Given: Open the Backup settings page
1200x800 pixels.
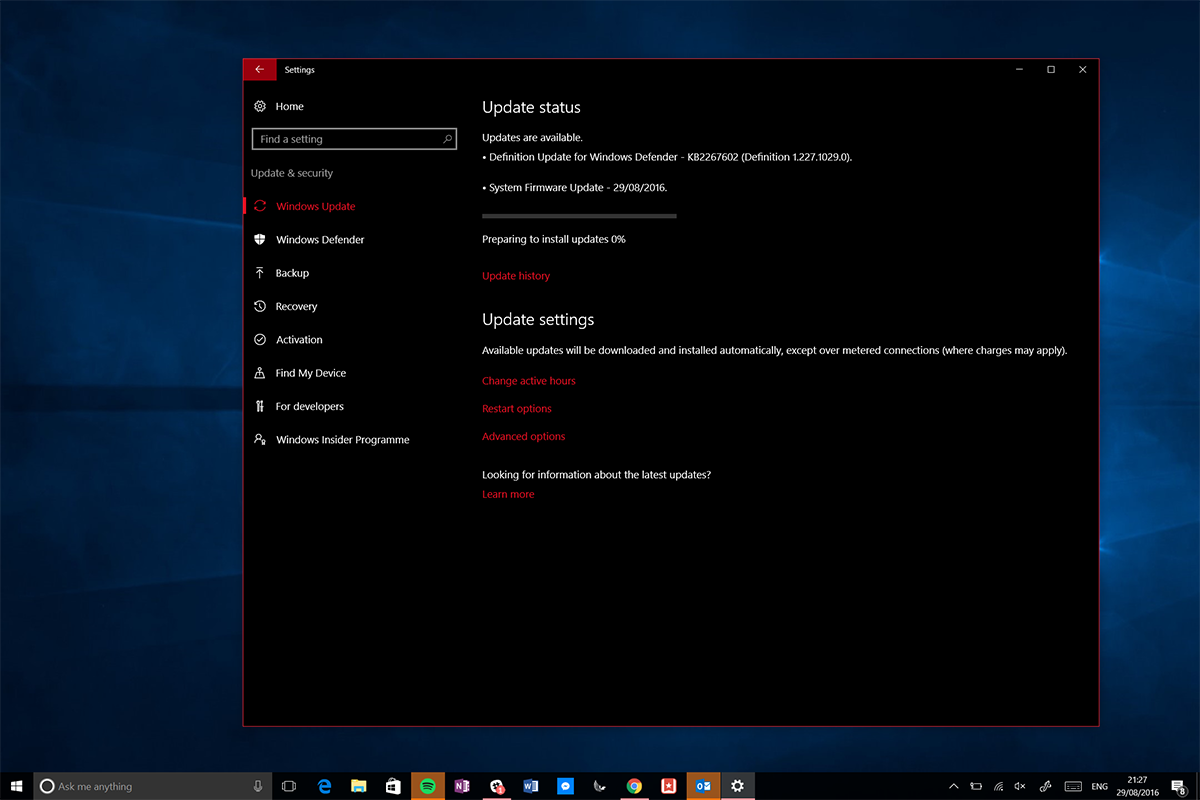Looking at the screenshot, I should coord(292,273).
